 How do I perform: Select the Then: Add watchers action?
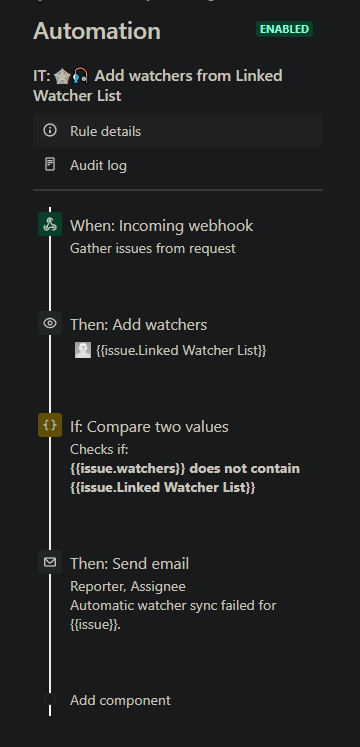(x=139, y=325)
